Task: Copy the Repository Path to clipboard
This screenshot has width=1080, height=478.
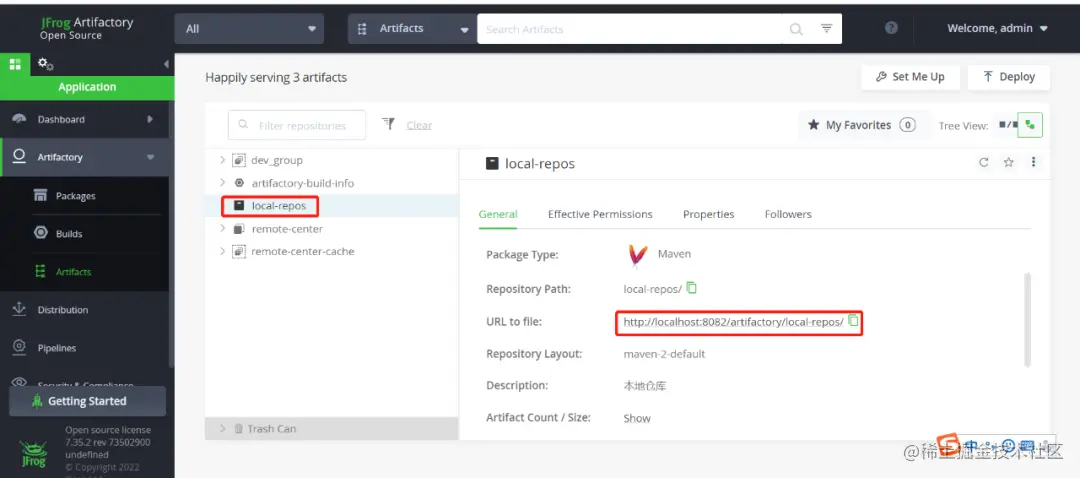Action: click(692, 288)
